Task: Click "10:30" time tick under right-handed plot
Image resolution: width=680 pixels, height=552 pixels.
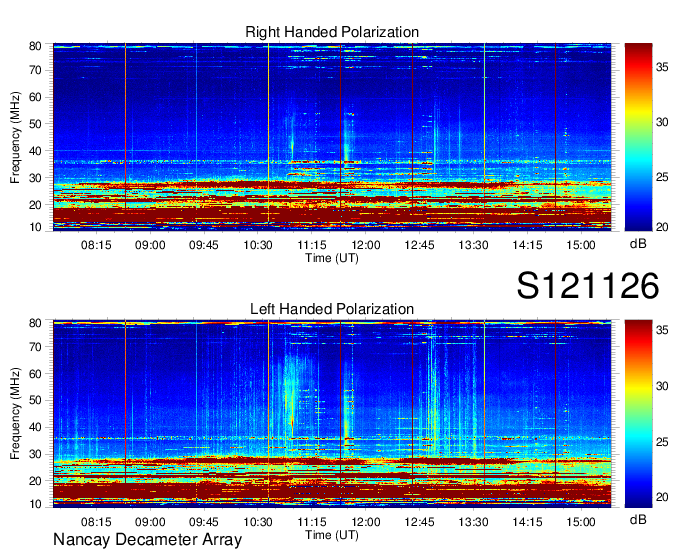Action: [x=258, y=245]
